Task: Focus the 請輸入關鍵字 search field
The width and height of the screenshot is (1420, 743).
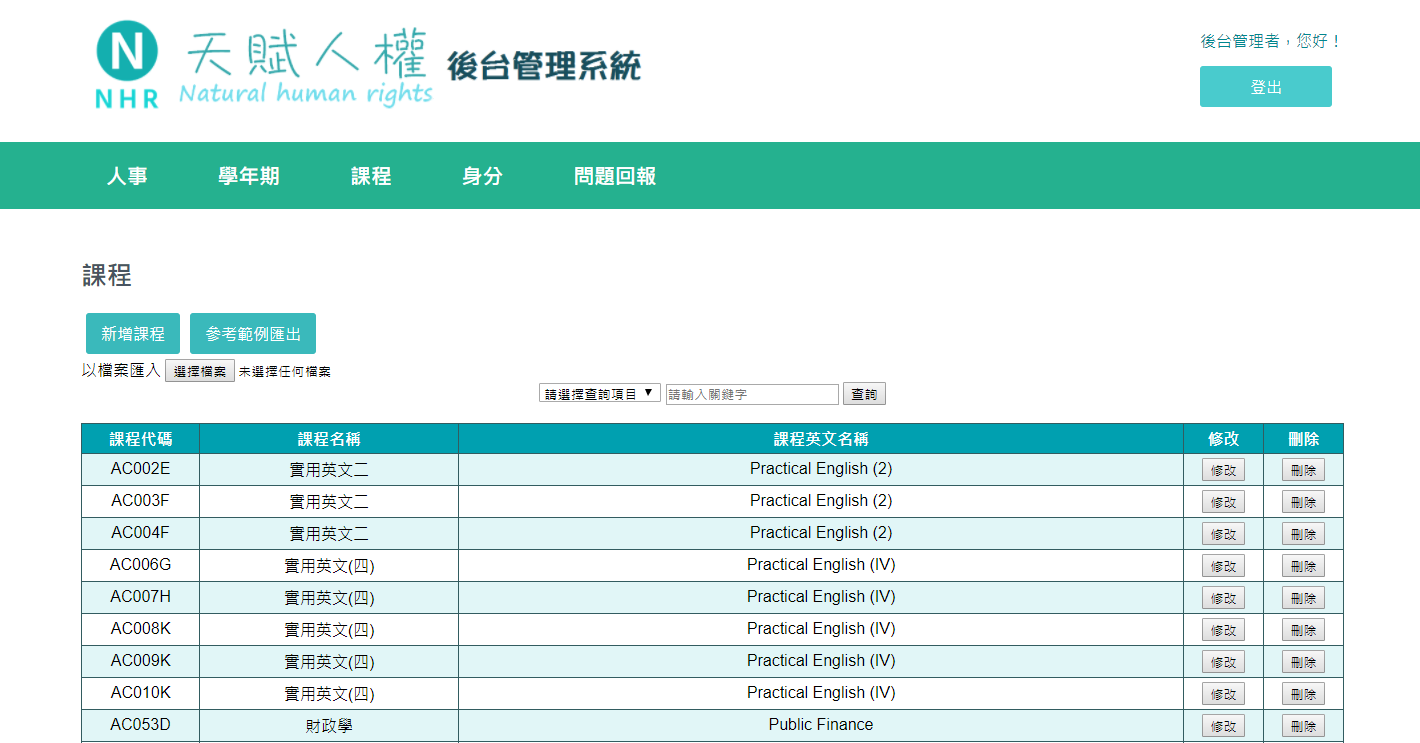Action: click(752, 394)
